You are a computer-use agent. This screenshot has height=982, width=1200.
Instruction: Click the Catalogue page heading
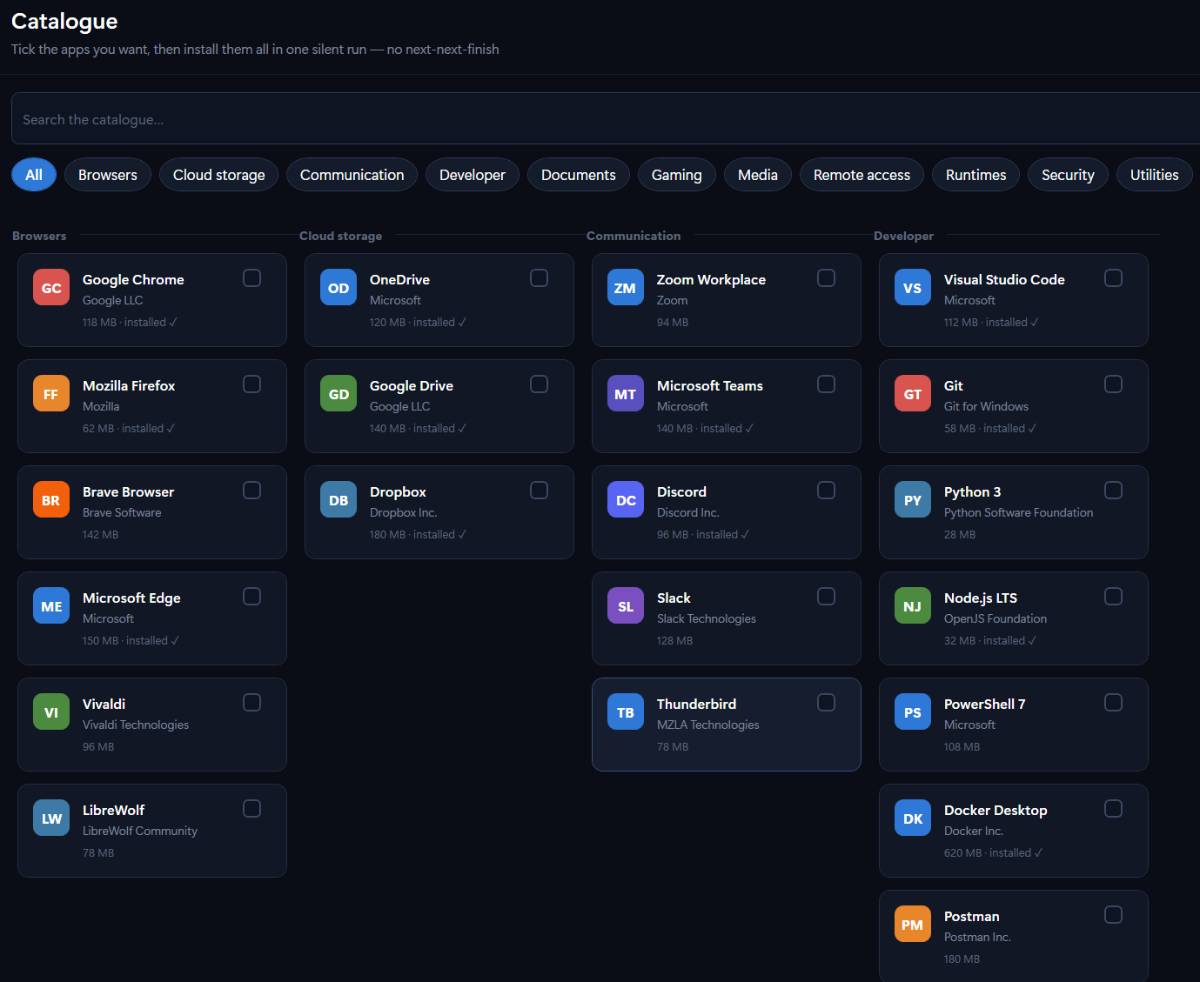[64, 21]
